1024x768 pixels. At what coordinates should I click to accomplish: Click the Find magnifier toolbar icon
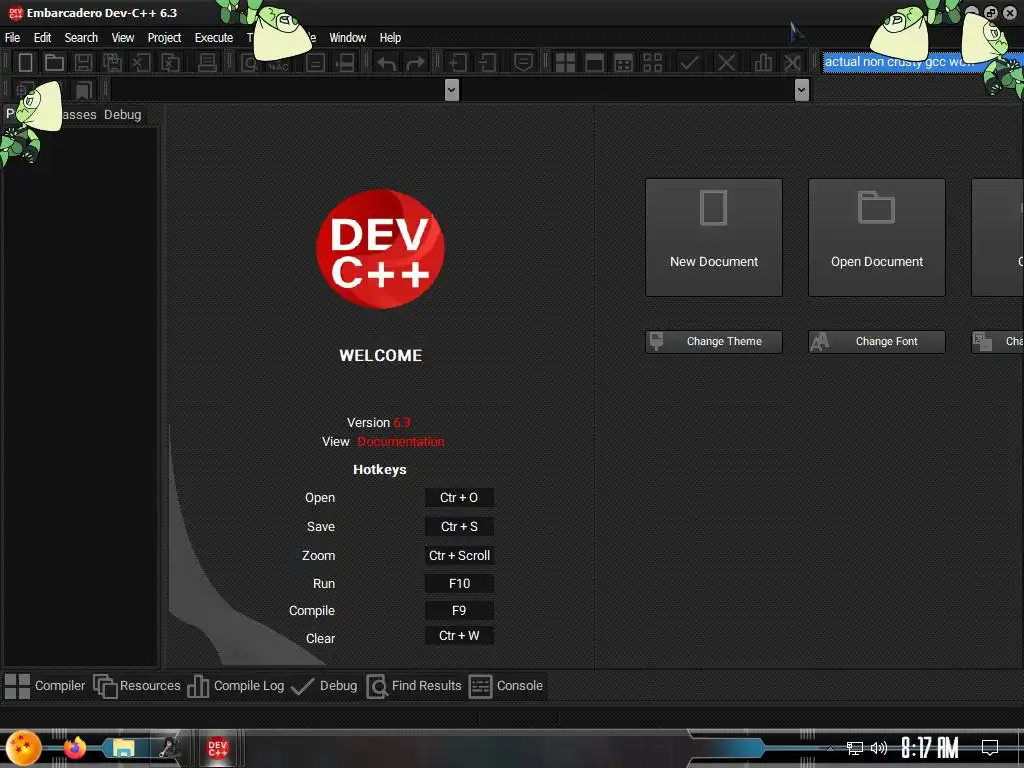(x=249, y=63)
